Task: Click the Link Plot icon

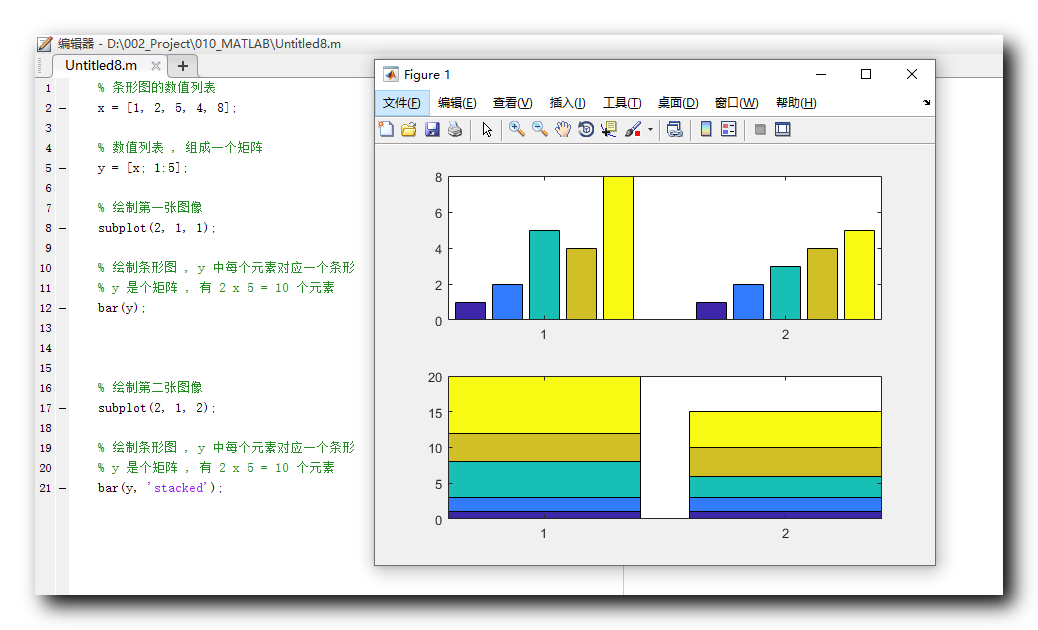Action: click(675, 129)
